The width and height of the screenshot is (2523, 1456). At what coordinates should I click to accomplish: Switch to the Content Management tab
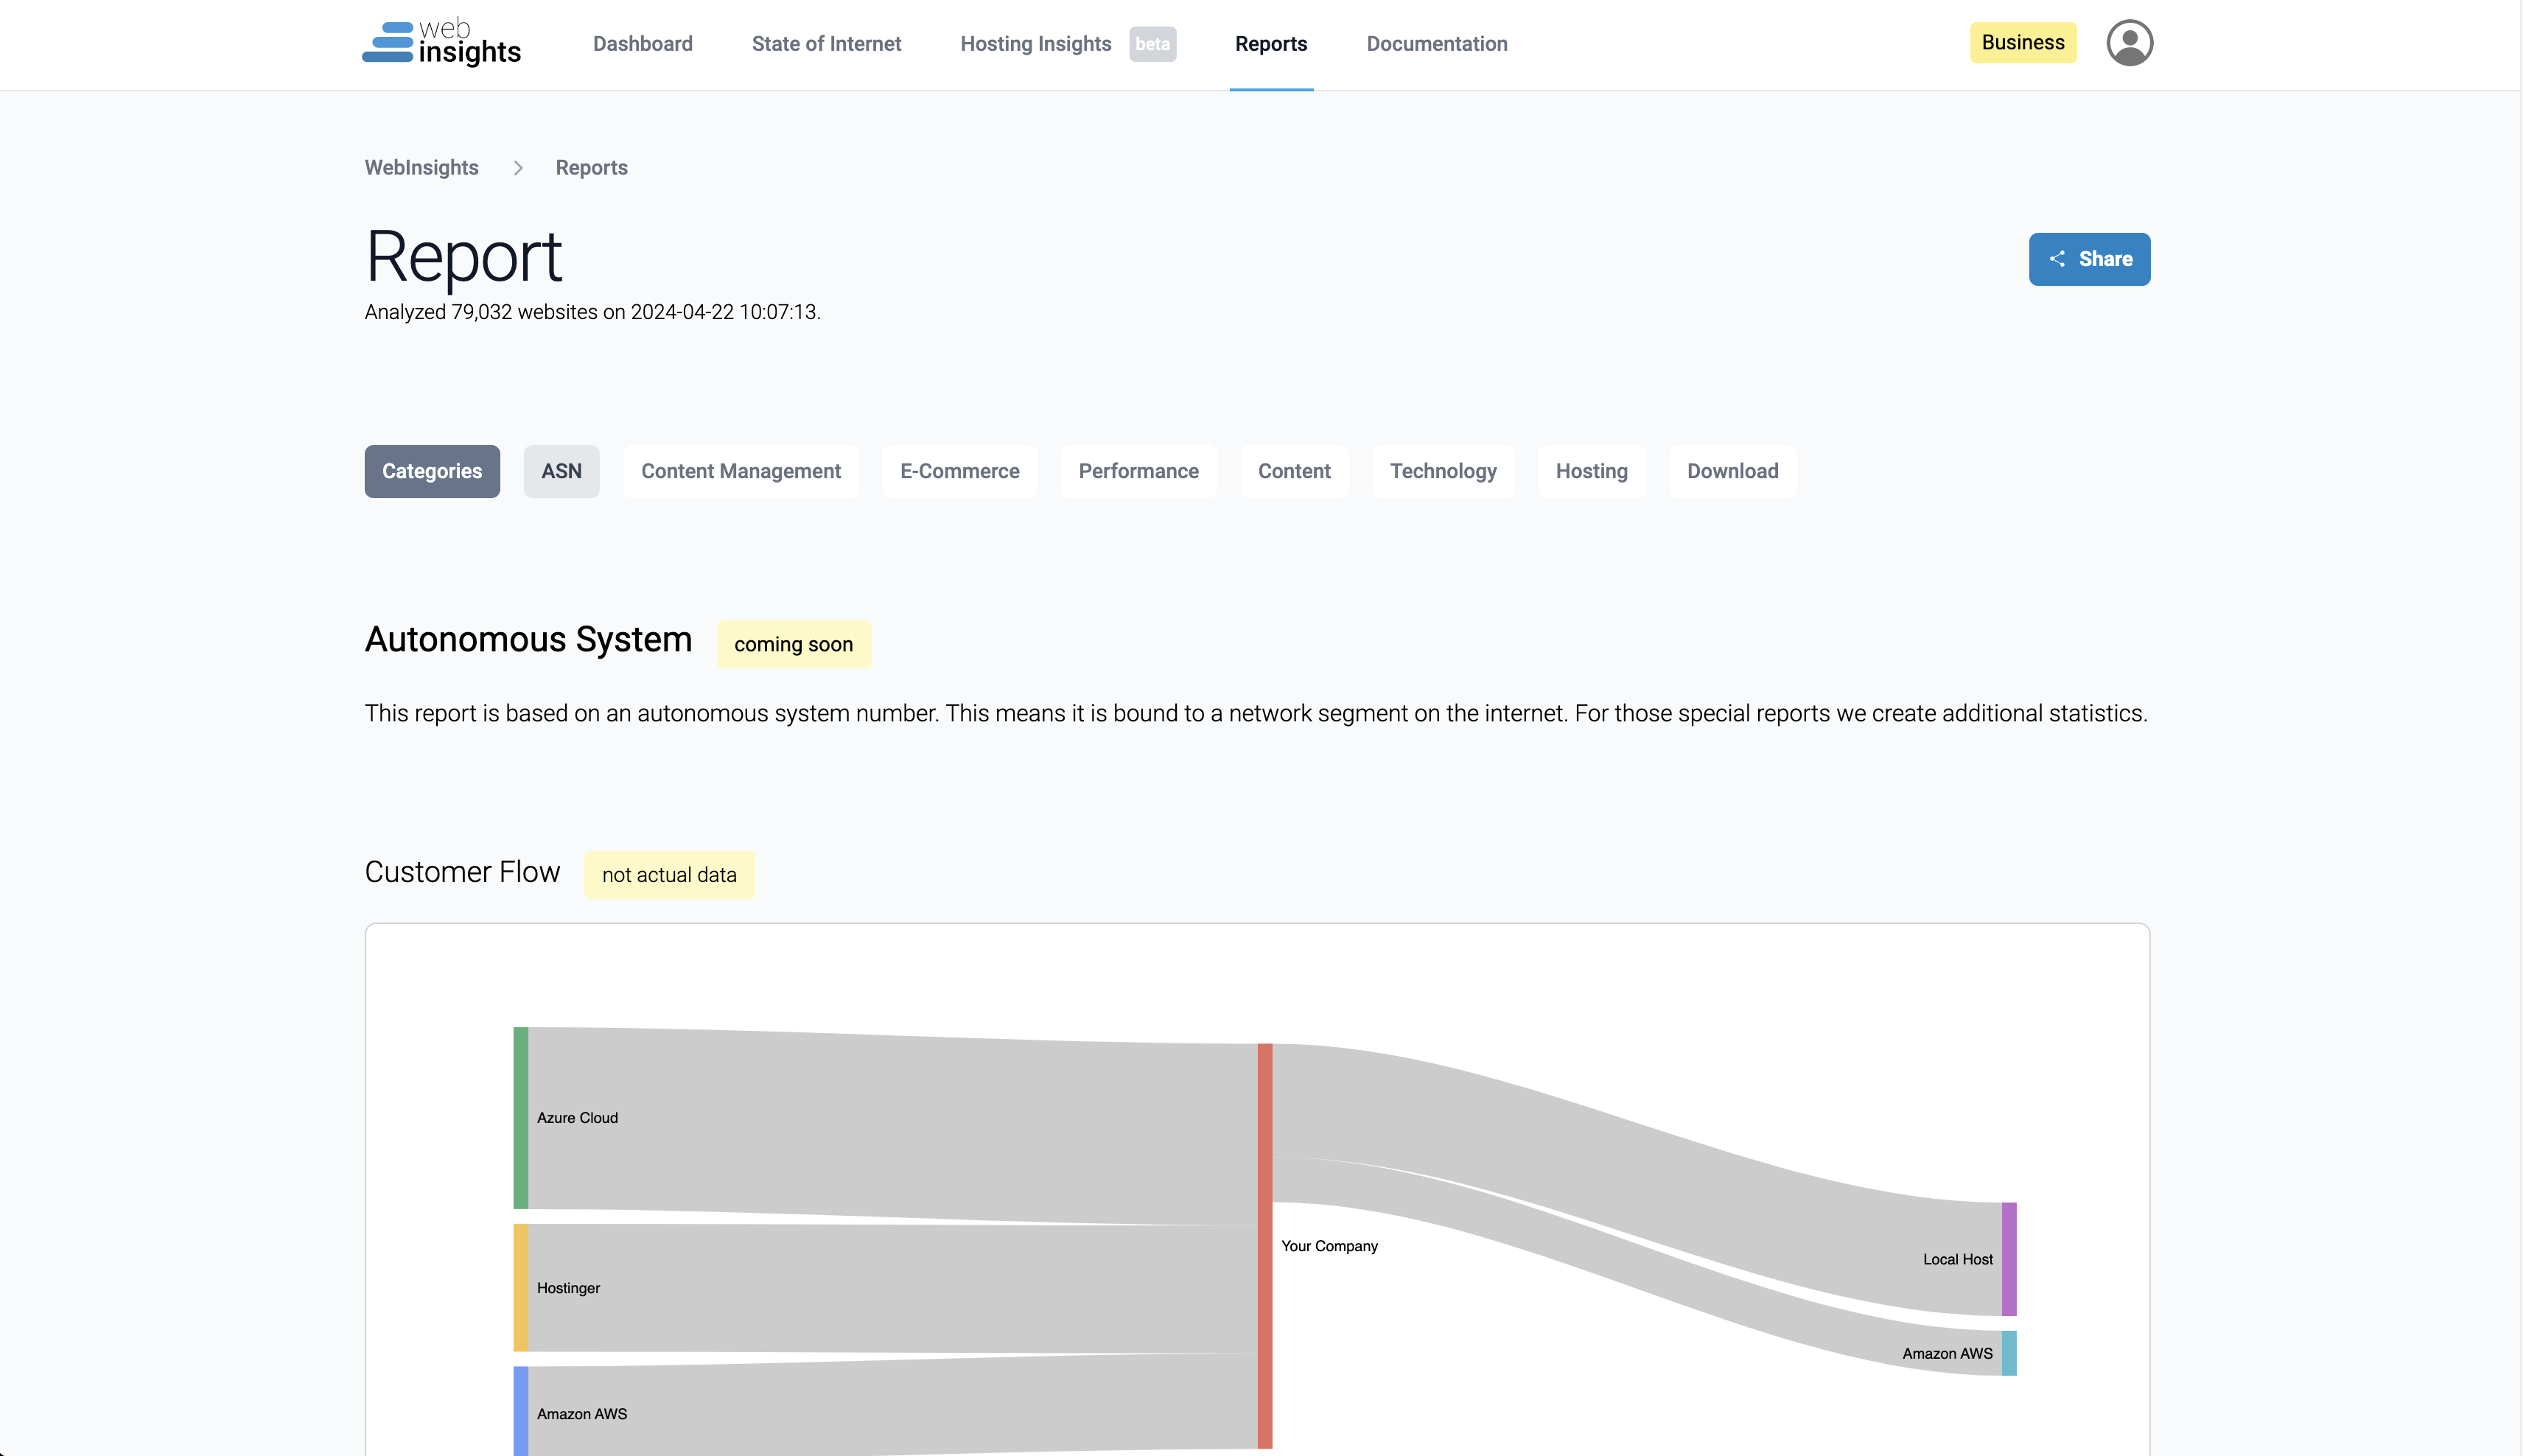click(x=740, y=471)
